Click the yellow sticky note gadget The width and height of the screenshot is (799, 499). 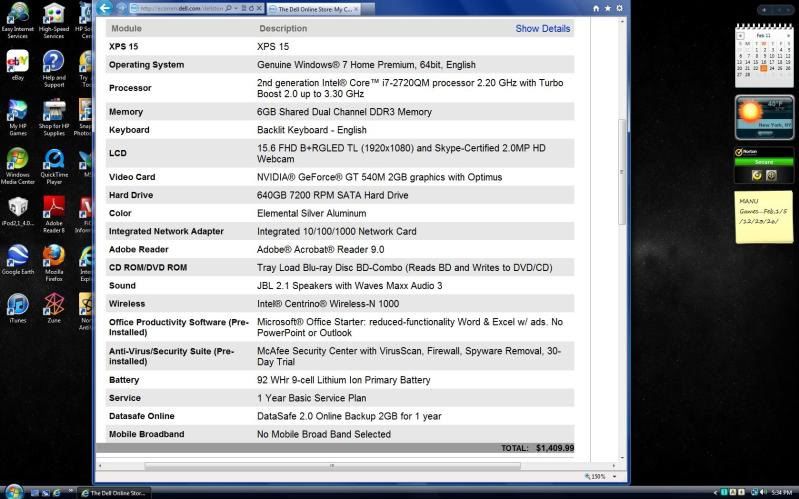[x=764, y=217]
